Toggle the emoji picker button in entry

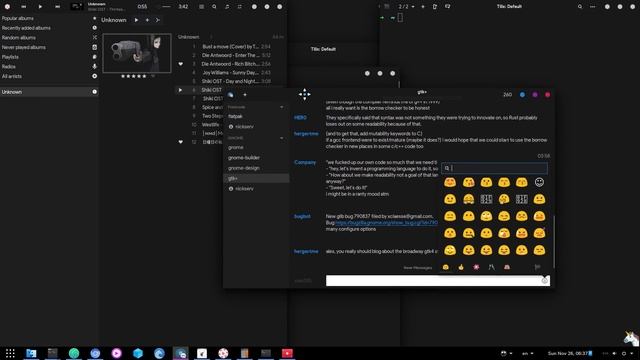point(544,280)
